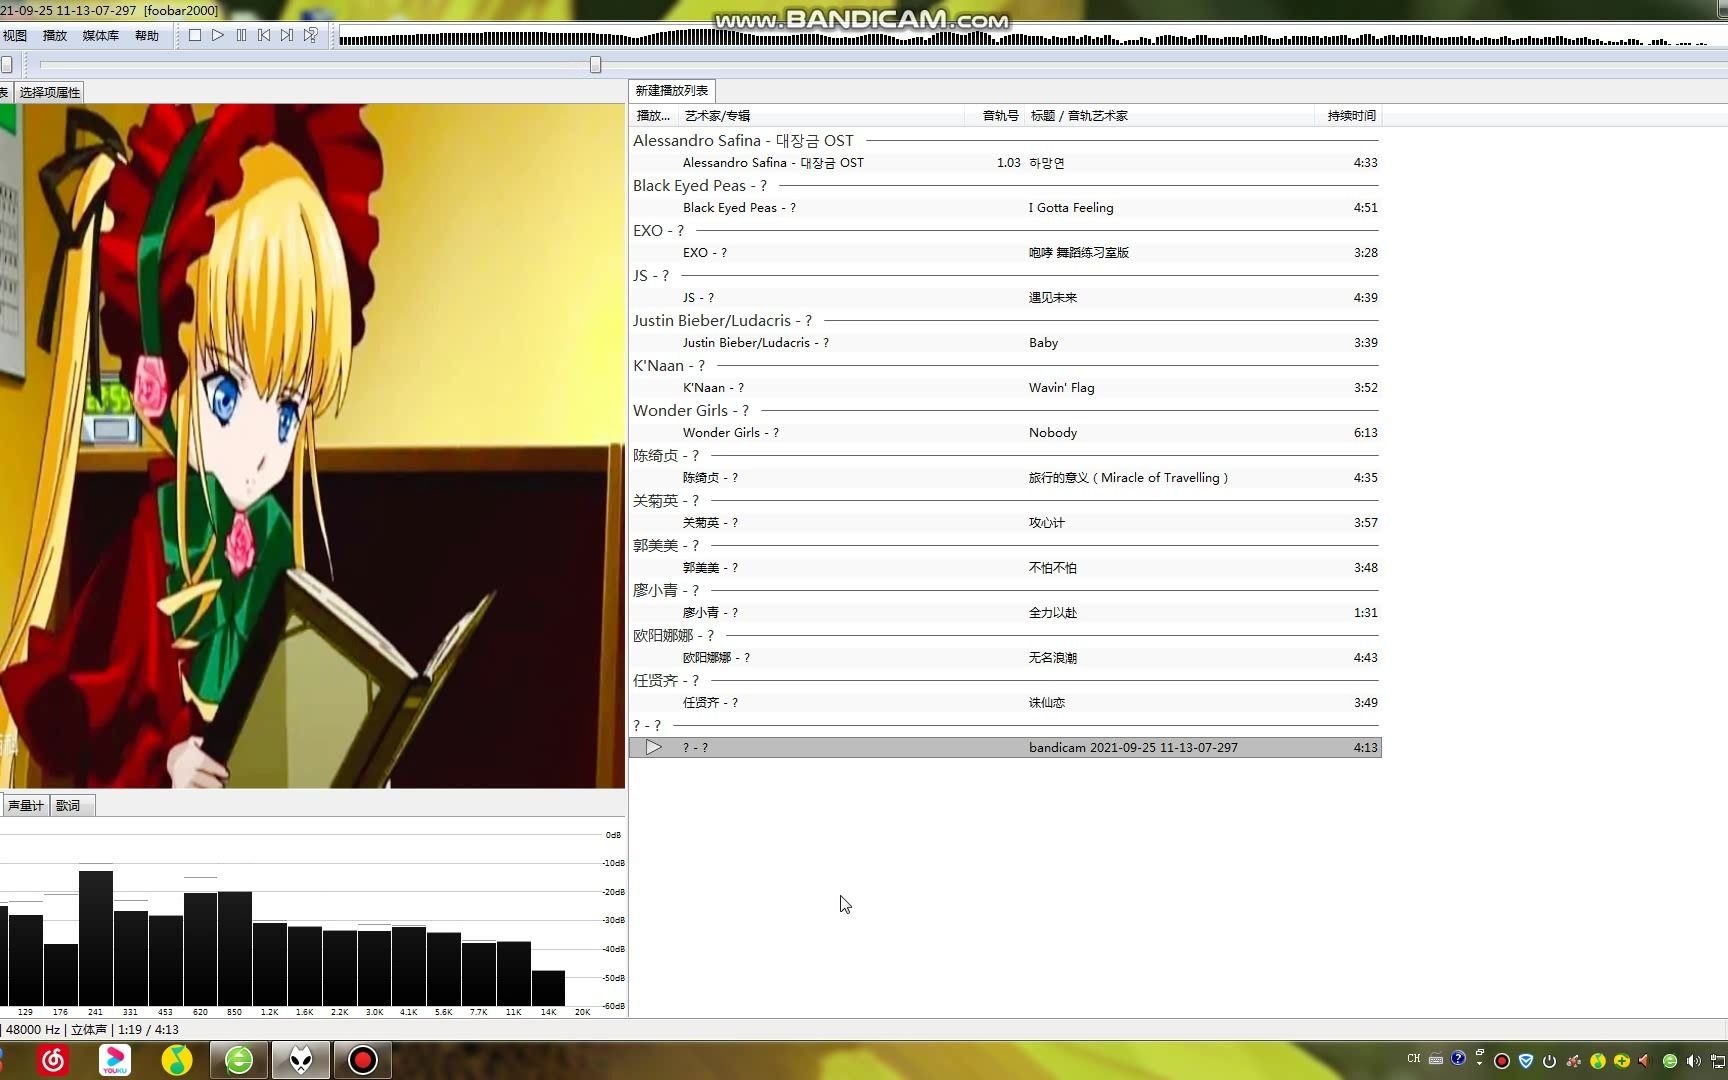Select the track 旅行的意义 (Miracle of Travelling)
This screenshot has height=1080, width=1728.
pyautogui.click(x=1005, y=478)
